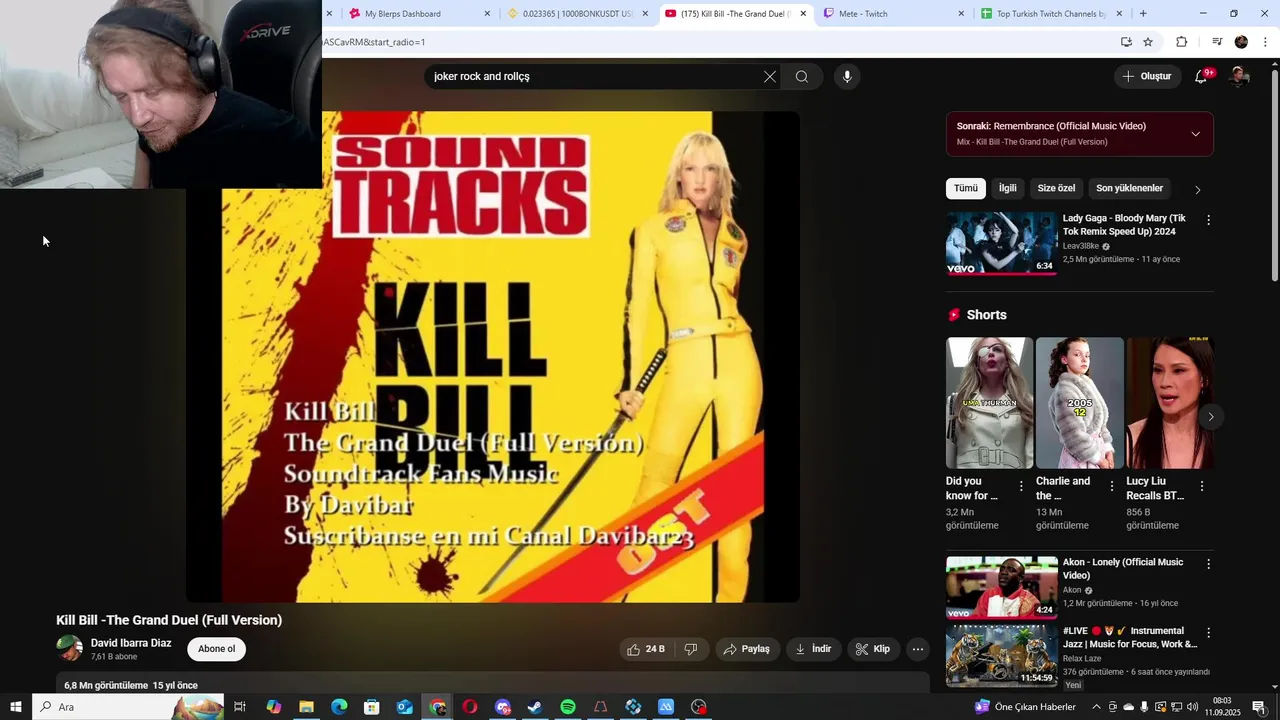Click the YouTube search input field

click(595, 77)
